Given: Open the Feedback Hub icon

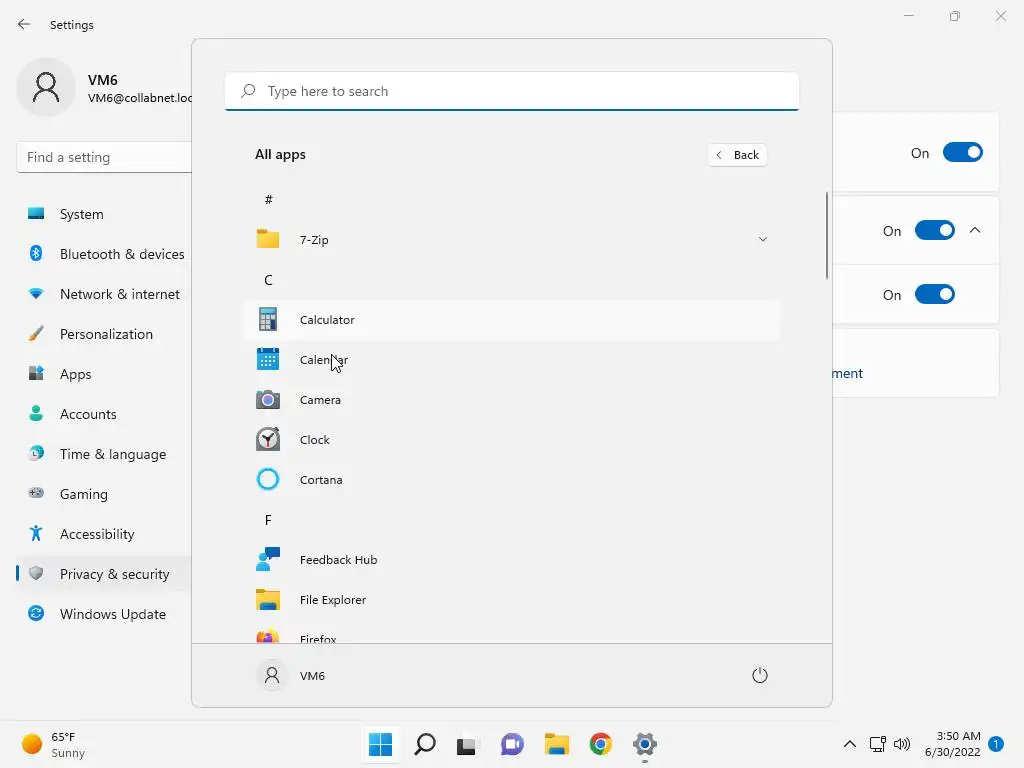Looking at the screenshot, I should 268,559.
